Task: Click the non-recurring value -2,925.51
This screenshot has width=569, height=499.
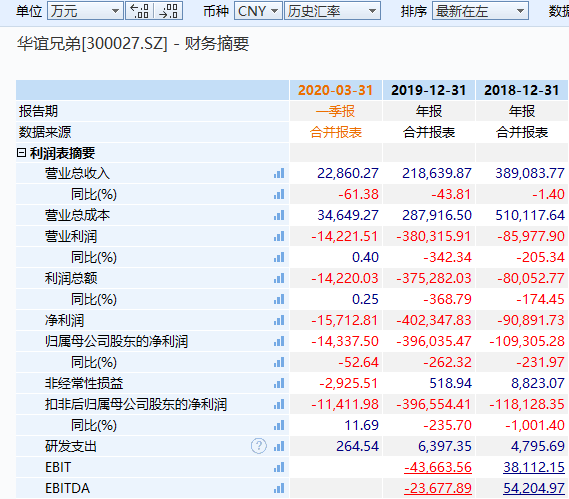Action: [x=348, y=383]
